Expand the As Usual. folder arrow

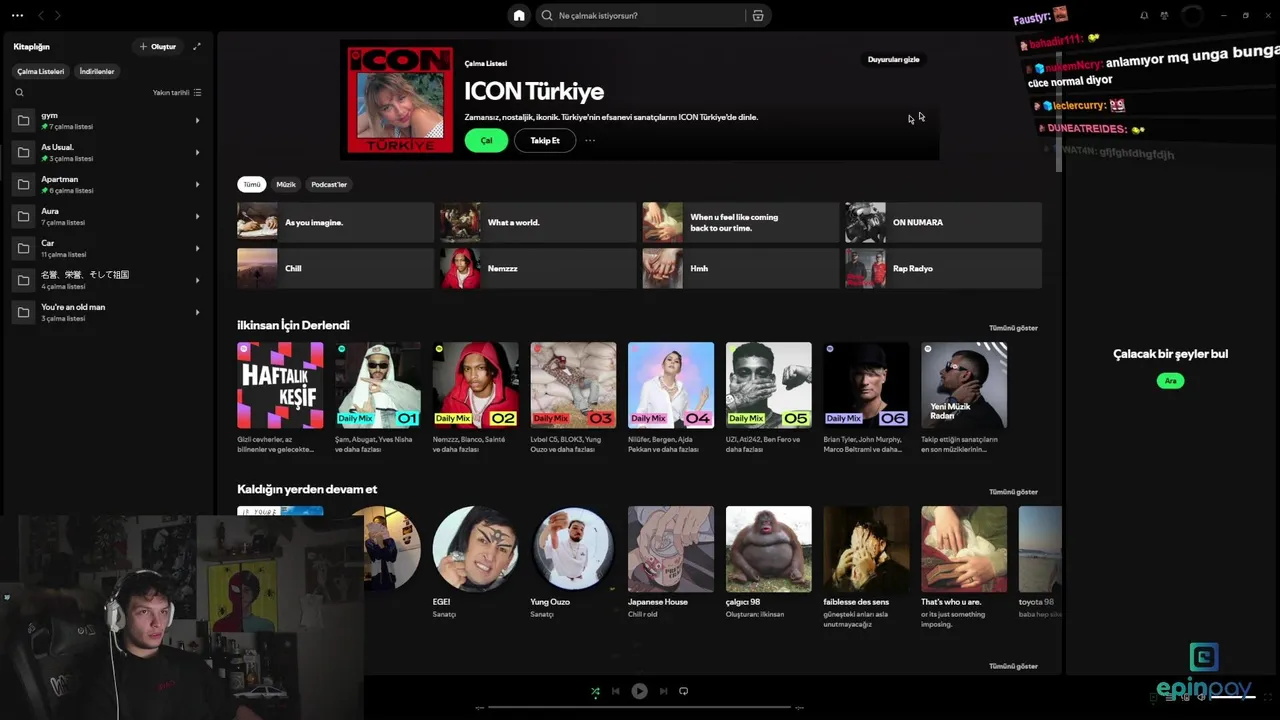point(197,152)
